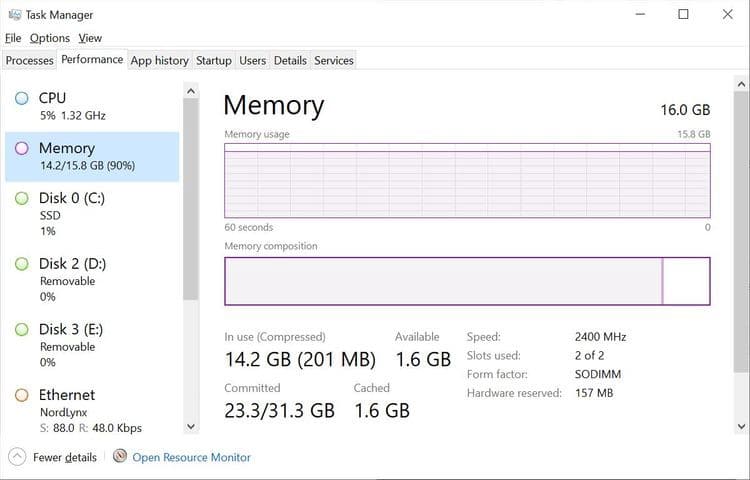
Task: Open the Services tab
Action: (334, 61)
